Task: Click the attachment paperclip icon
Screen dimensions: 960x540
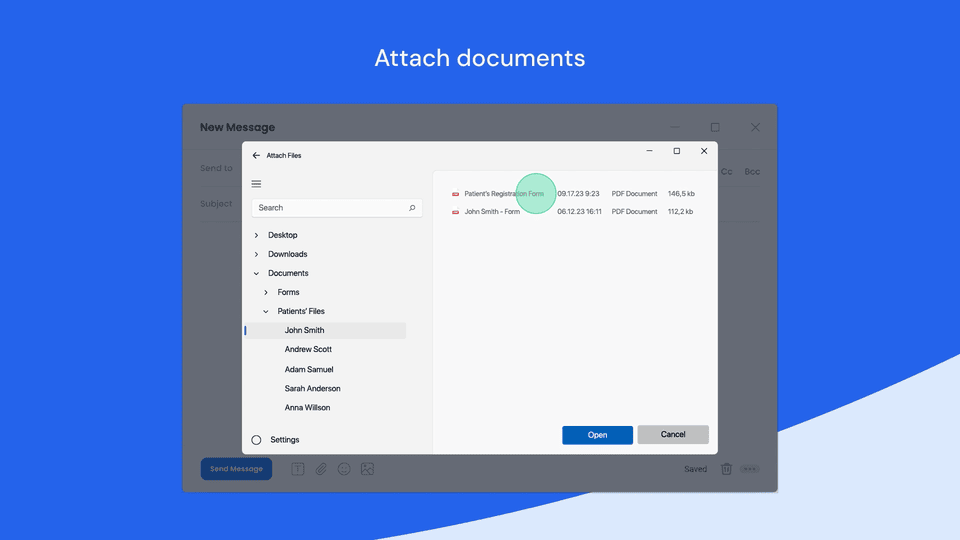Action: click(321, 469)
